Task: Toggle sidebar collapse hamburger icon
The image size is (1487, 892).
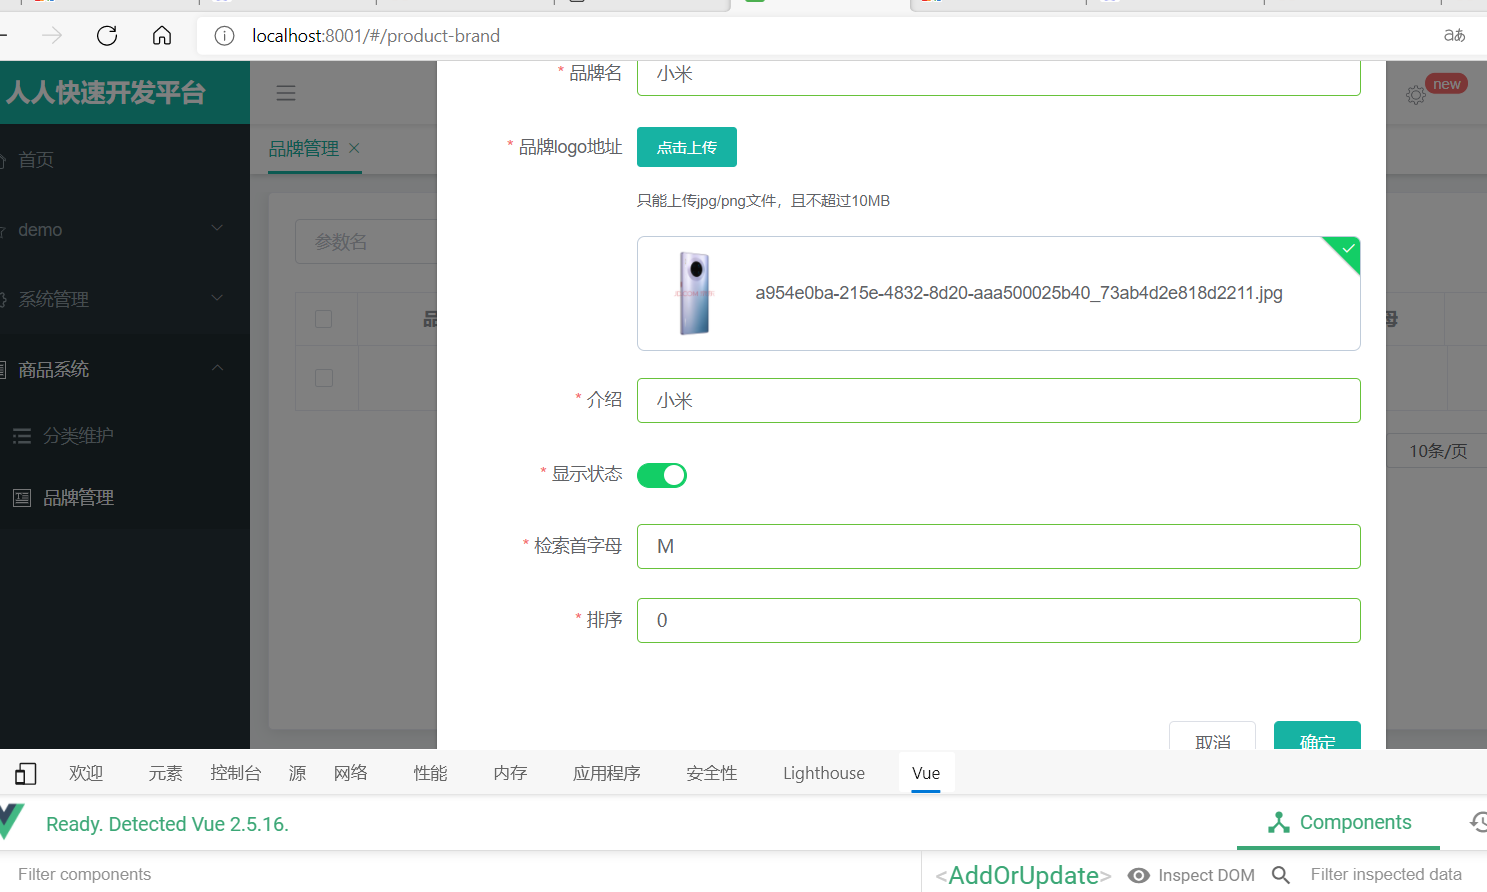Action: (x=286, y=93)
